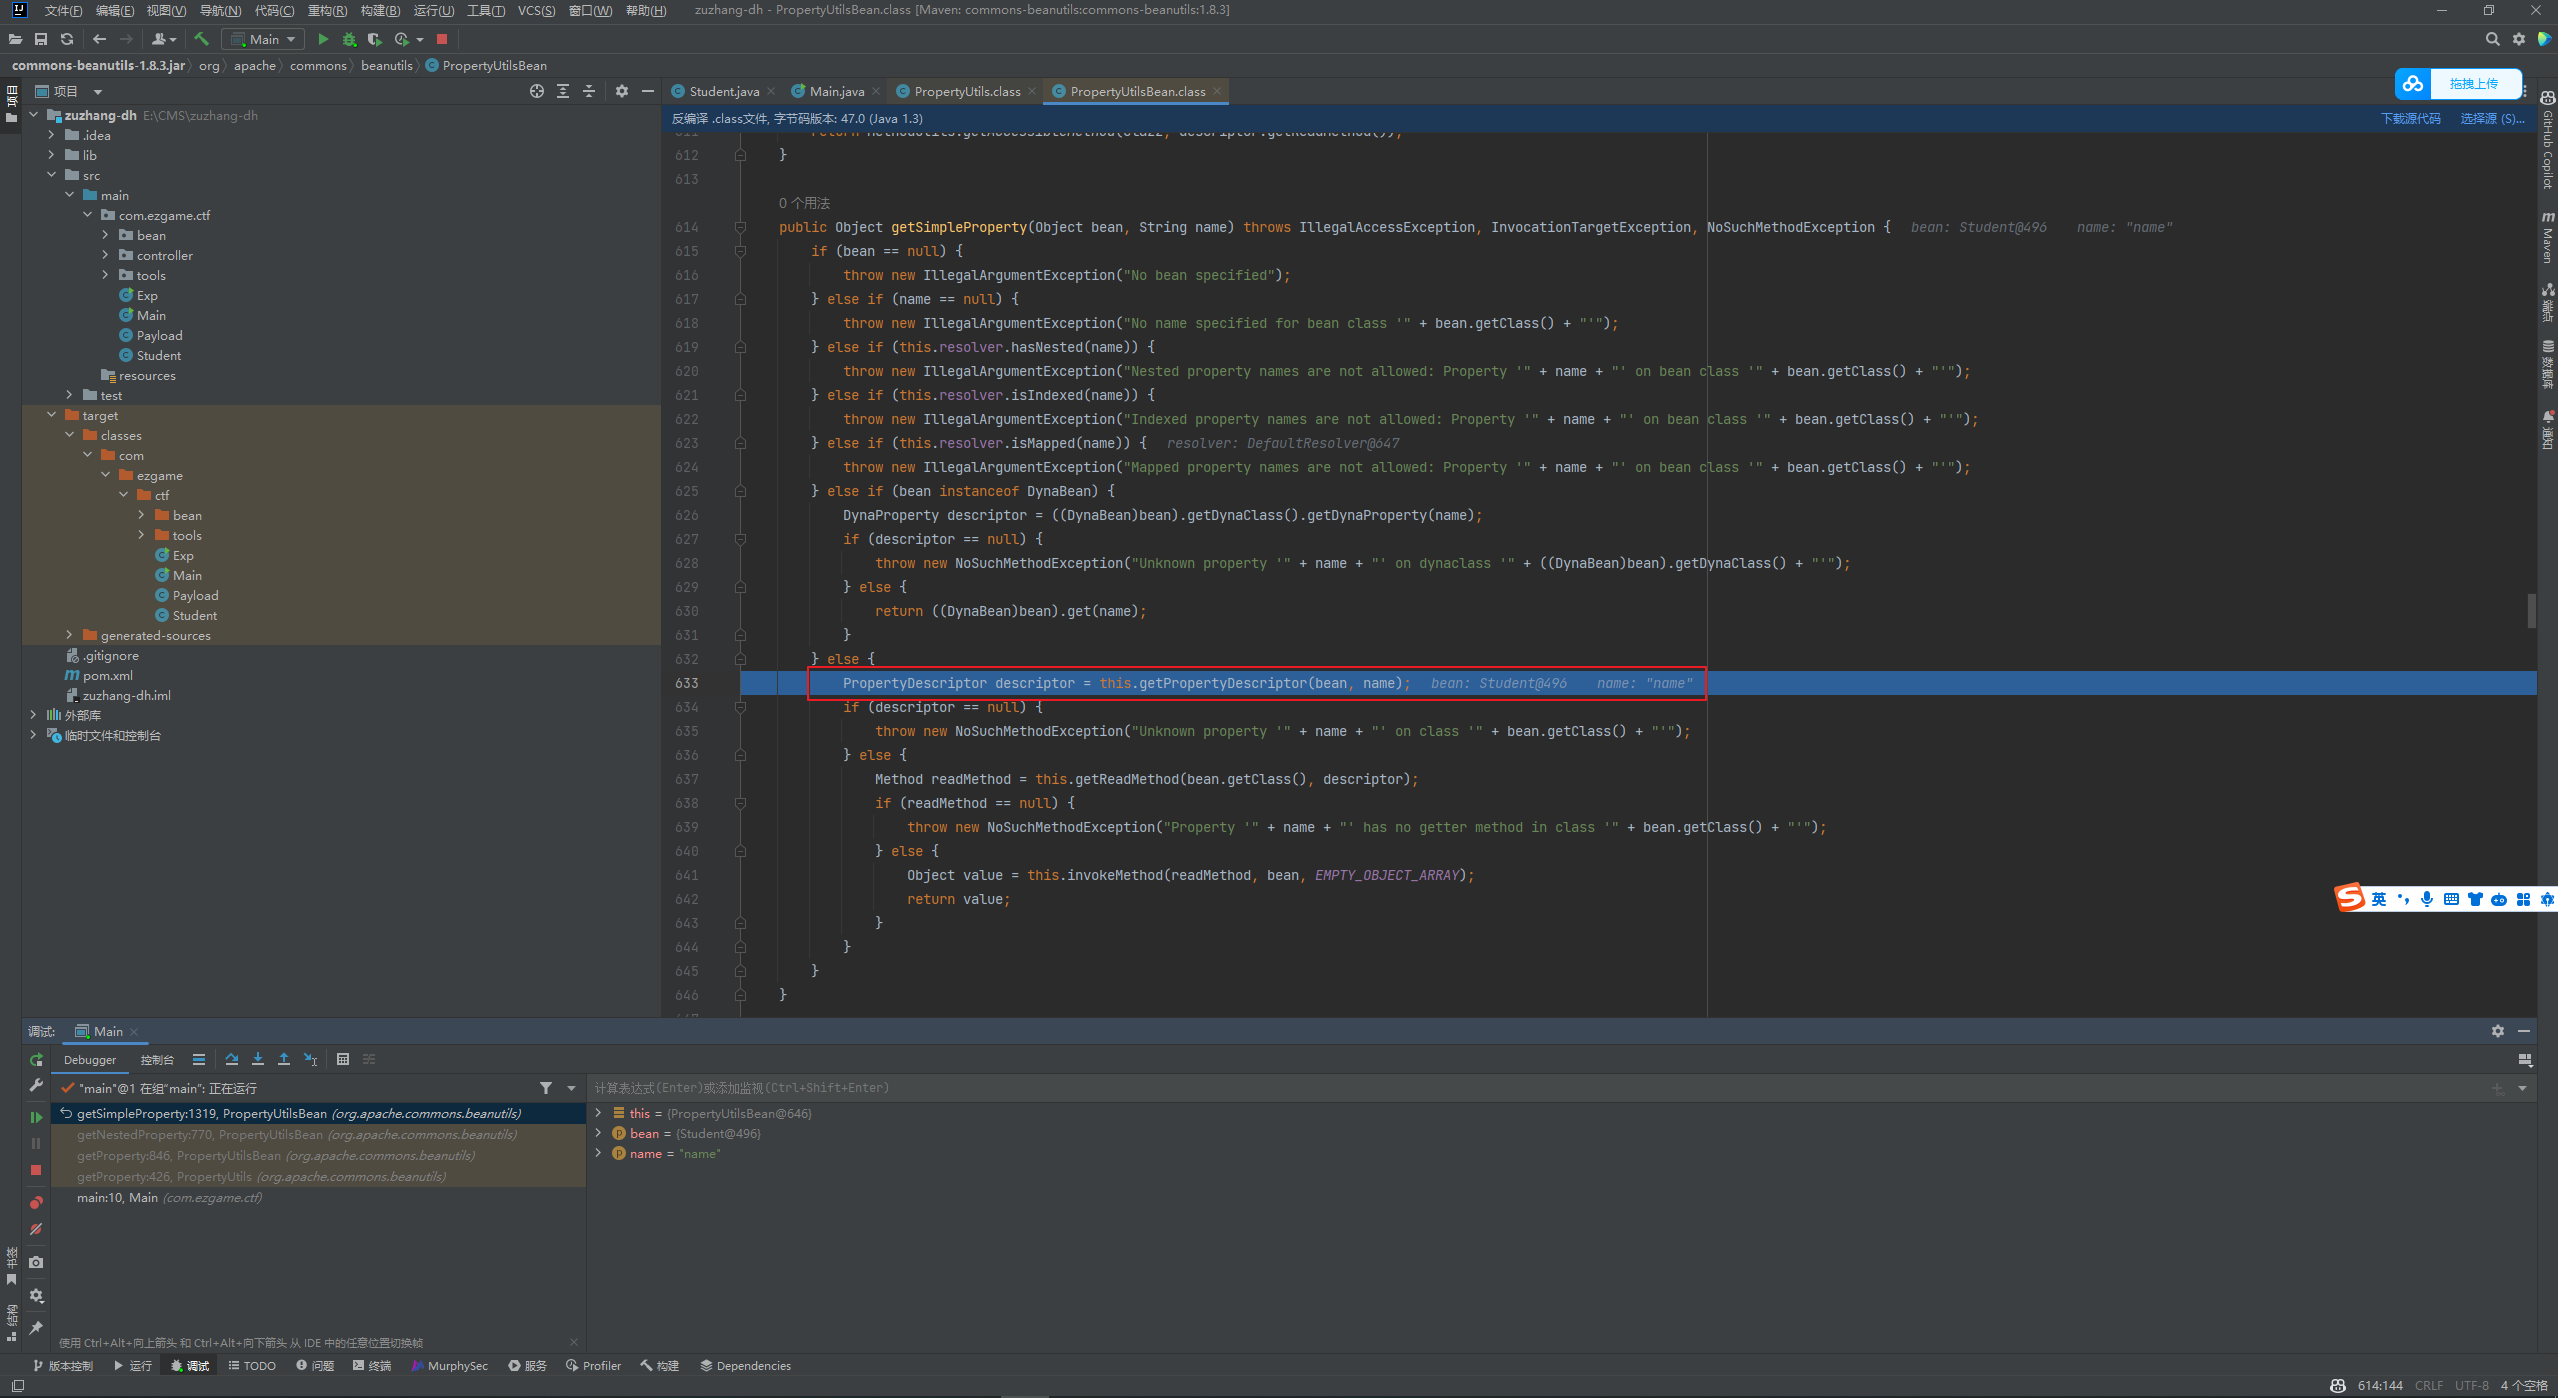The image size is (2558, 1398).
Task: Filter frames funnel icon in debugger
Action: click(546, 1088)
